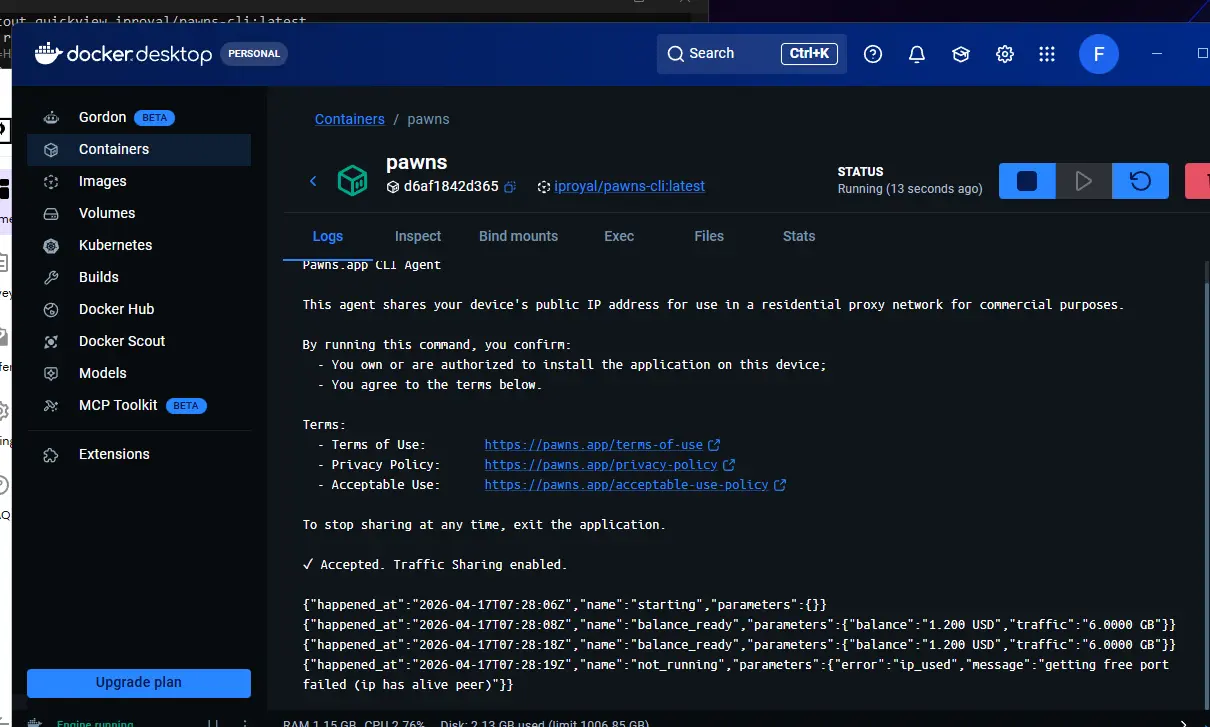
Task: Restart the pawns container
Action: [x=1140, y=181]
